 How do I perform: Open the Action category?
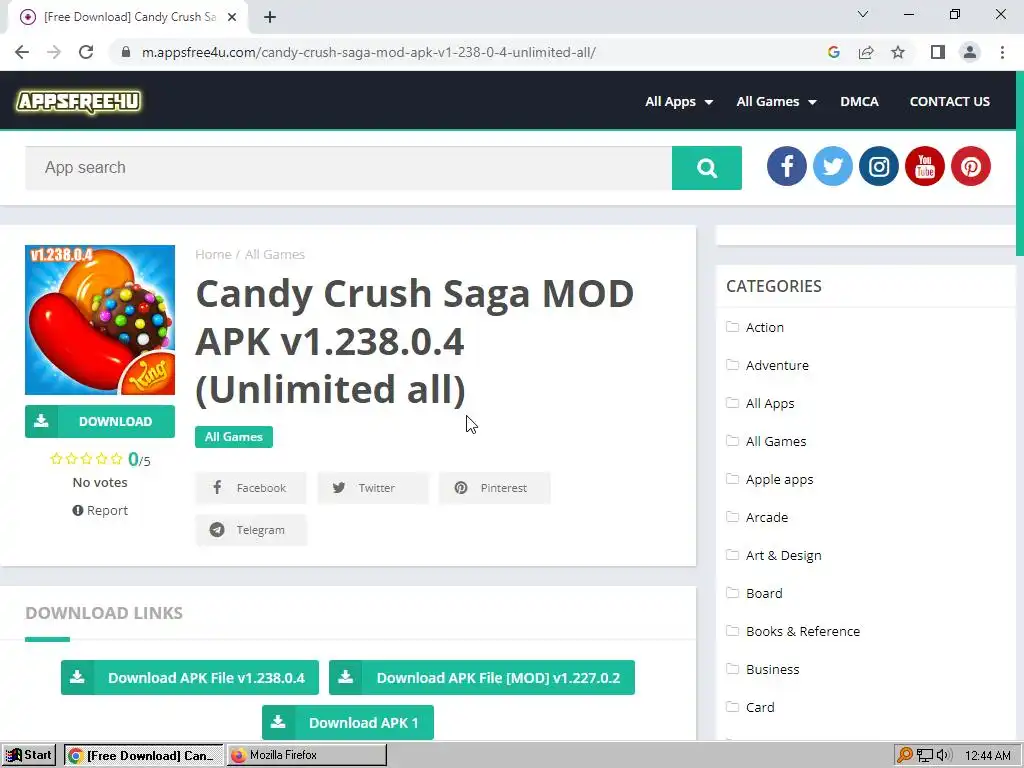tap(765, 327)
